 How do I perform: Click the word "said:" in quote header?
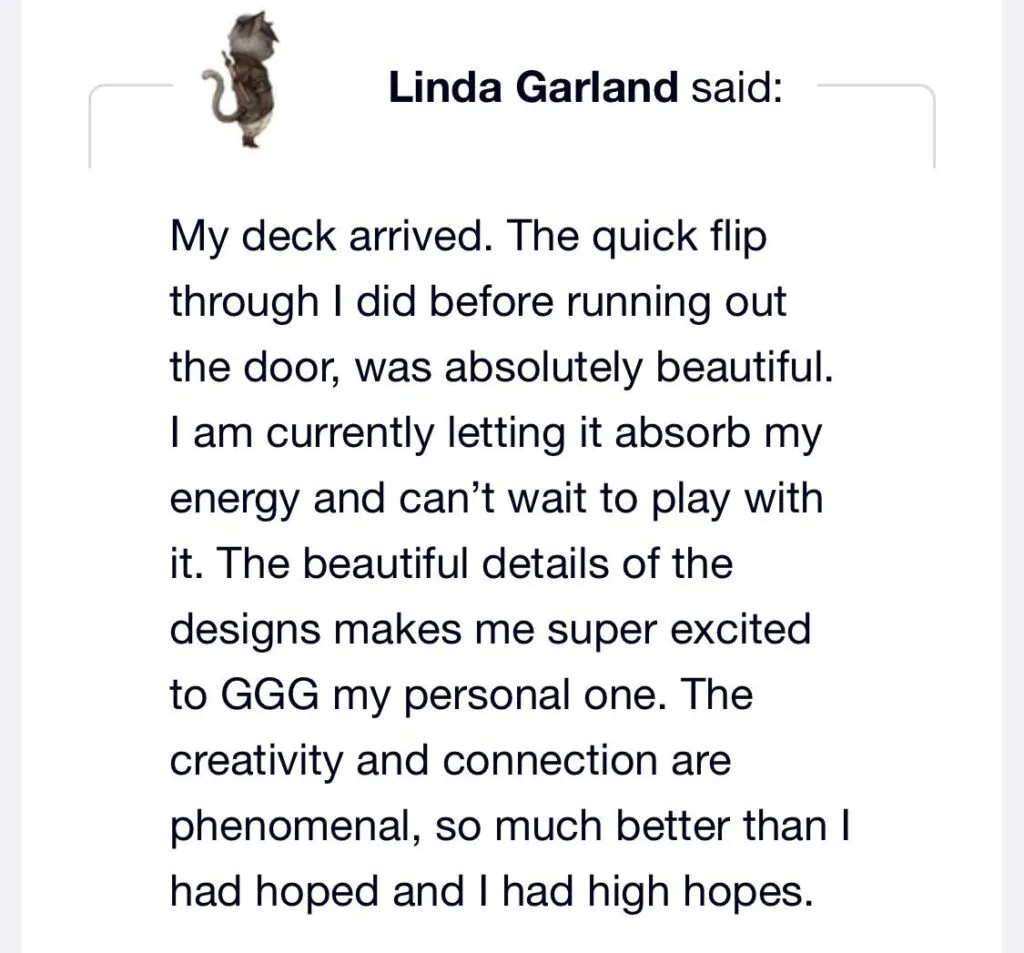(x=737, y=88)
